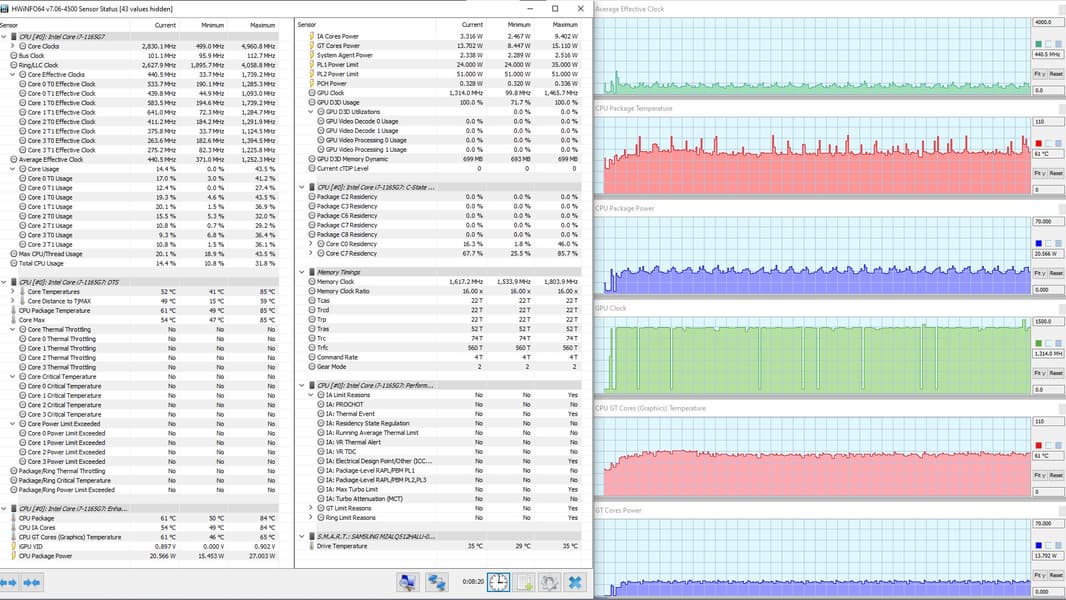Reset the CPU Package Temperature graph
This screenshot has height=600, width=1066.
coord(1055,174)
